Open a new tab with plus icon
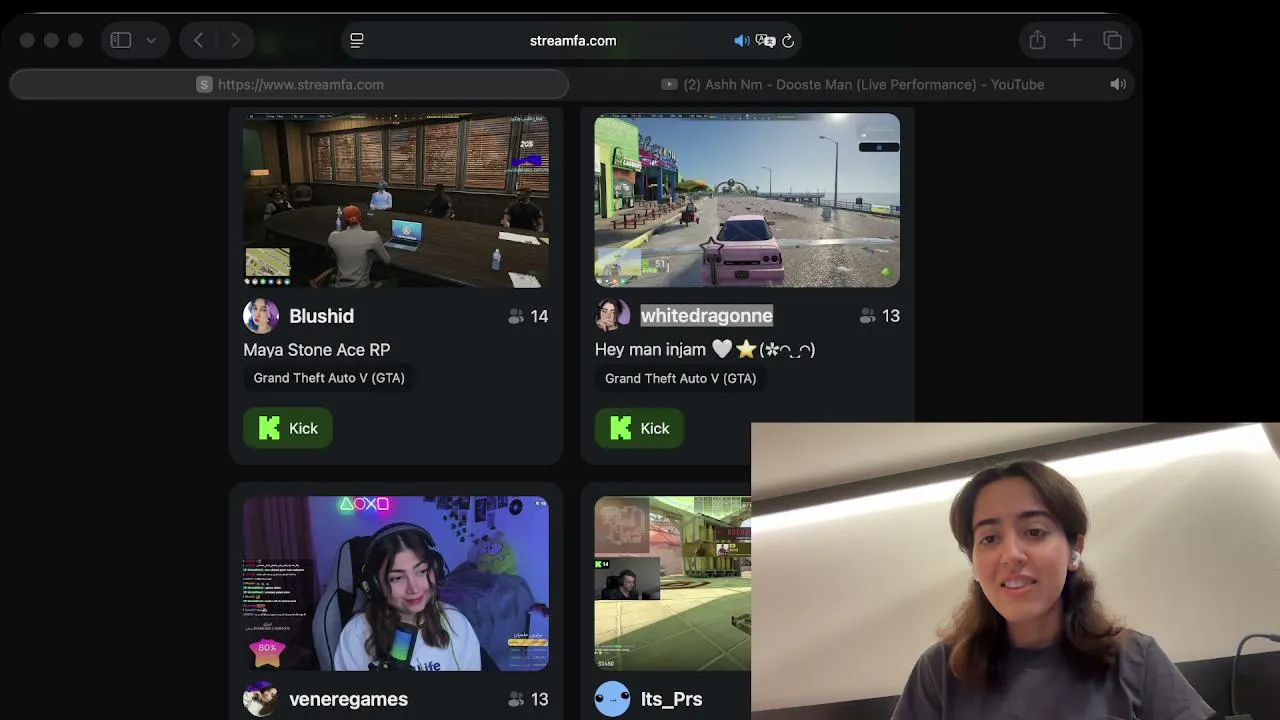 (1074, 40)
